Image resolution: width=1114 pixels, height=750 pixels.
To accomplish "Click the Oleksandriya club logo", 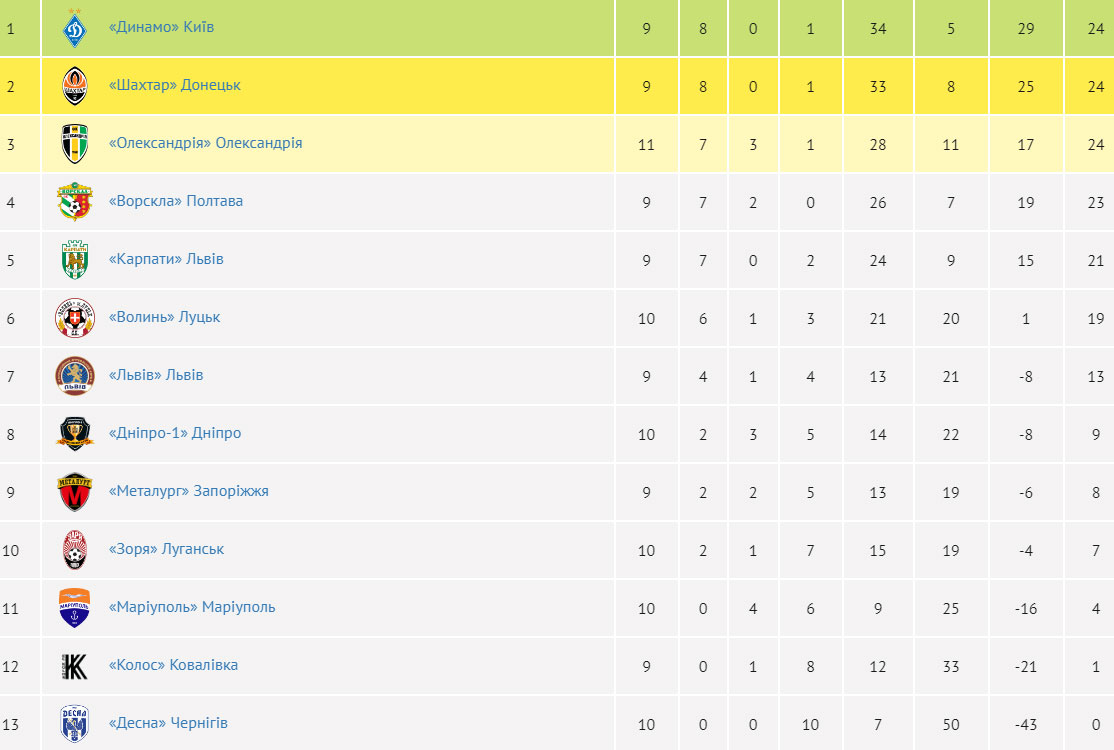I will point(75,144).
